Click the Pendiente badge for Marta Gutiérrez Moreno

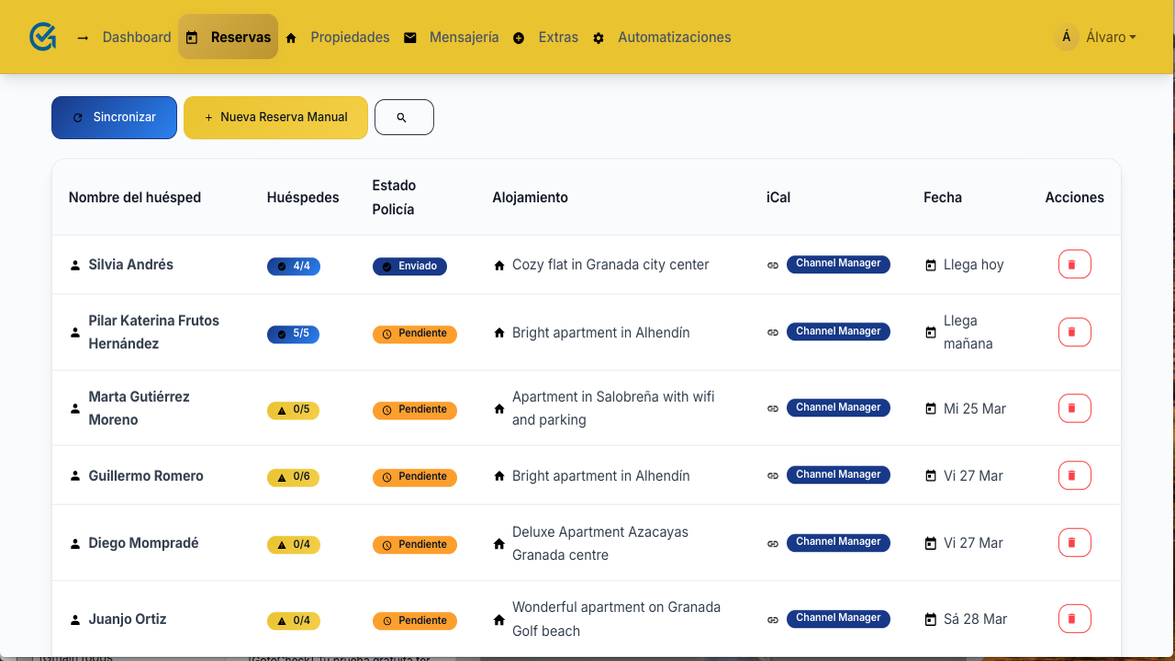[x=415, y=409]
